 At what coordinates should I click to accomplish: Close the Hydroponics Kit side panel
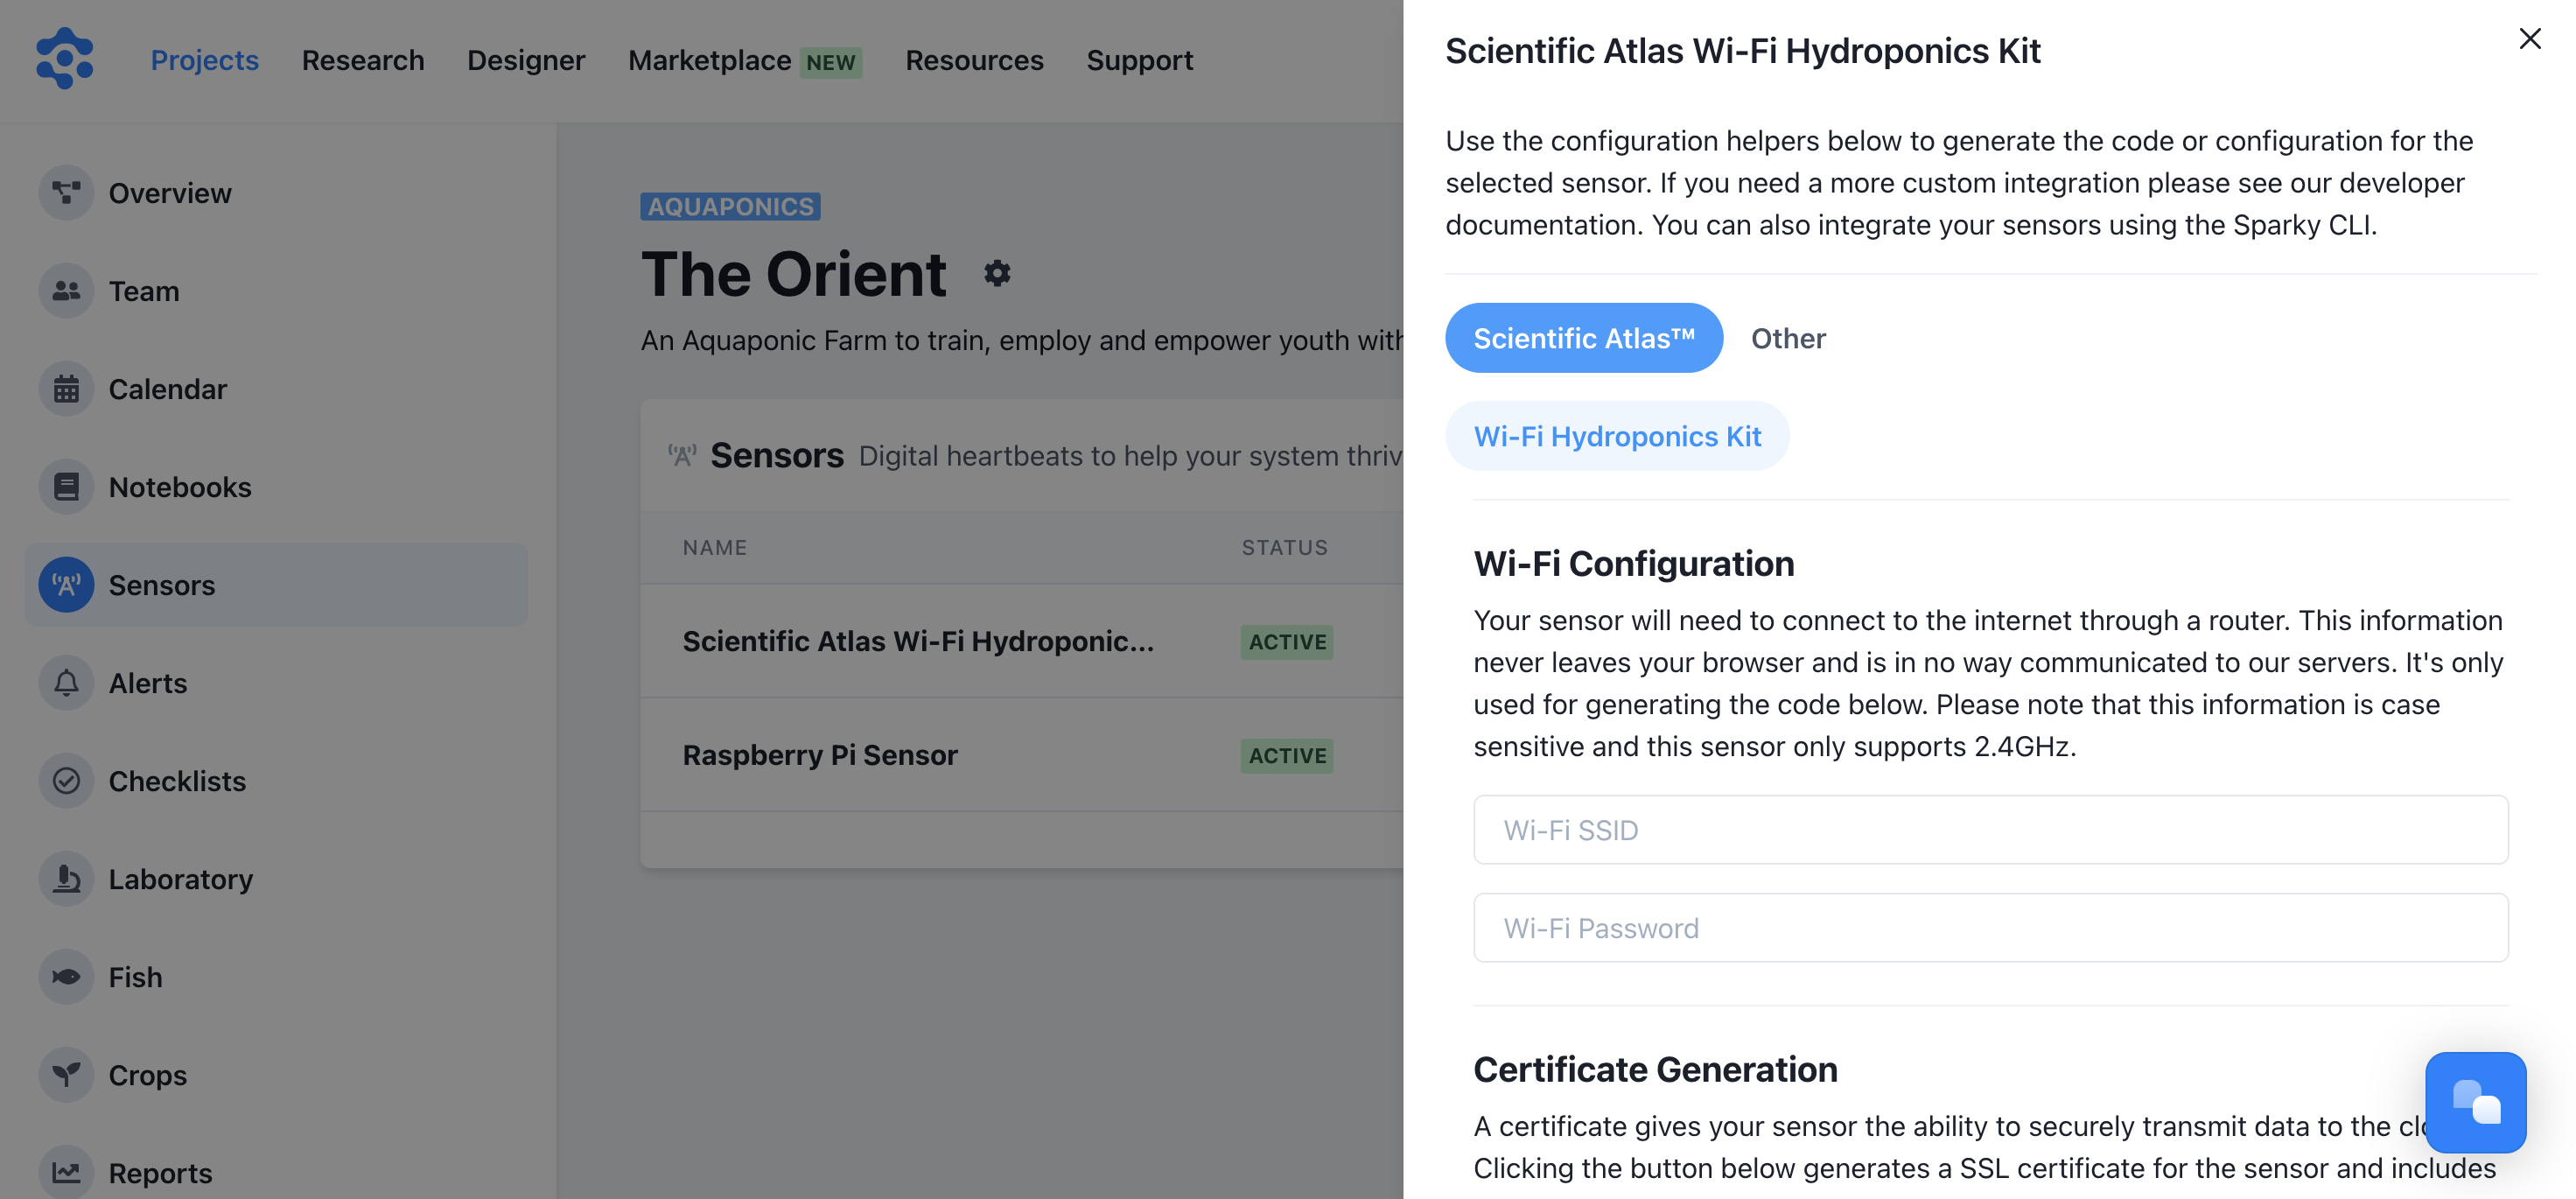[2529, 39]
